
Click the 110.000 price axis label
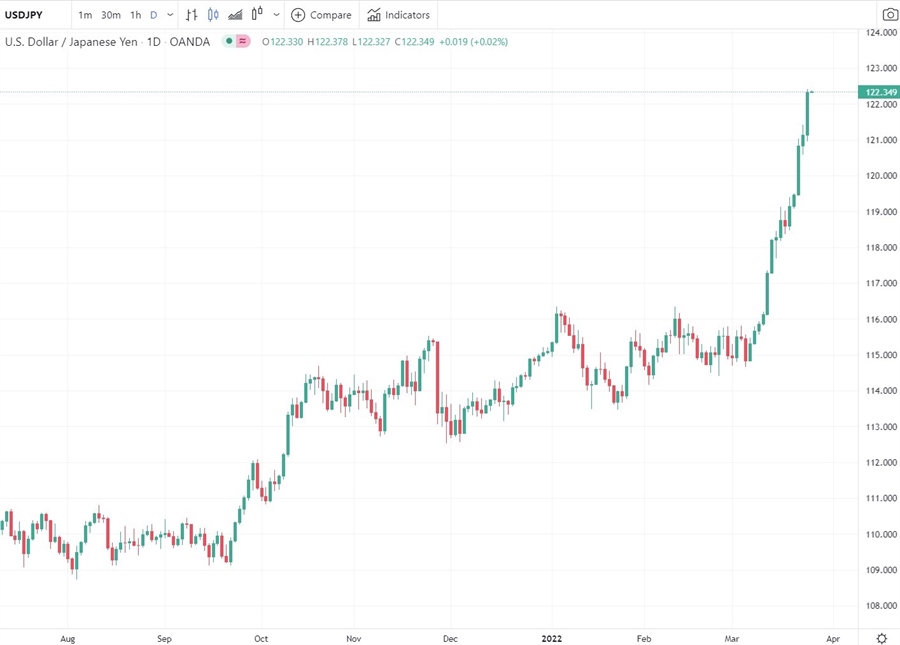pyautogui.click(x=881, y=534)
